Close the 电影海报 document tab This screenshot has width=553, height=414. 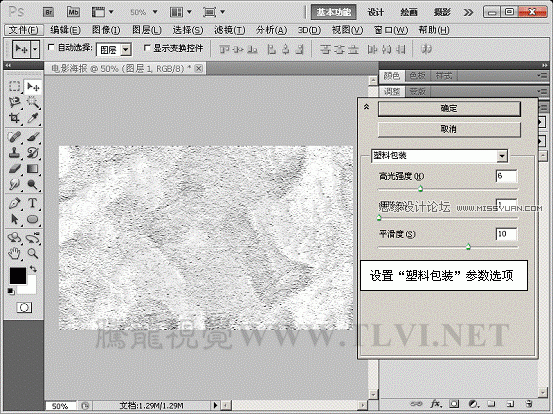point(199,68)
